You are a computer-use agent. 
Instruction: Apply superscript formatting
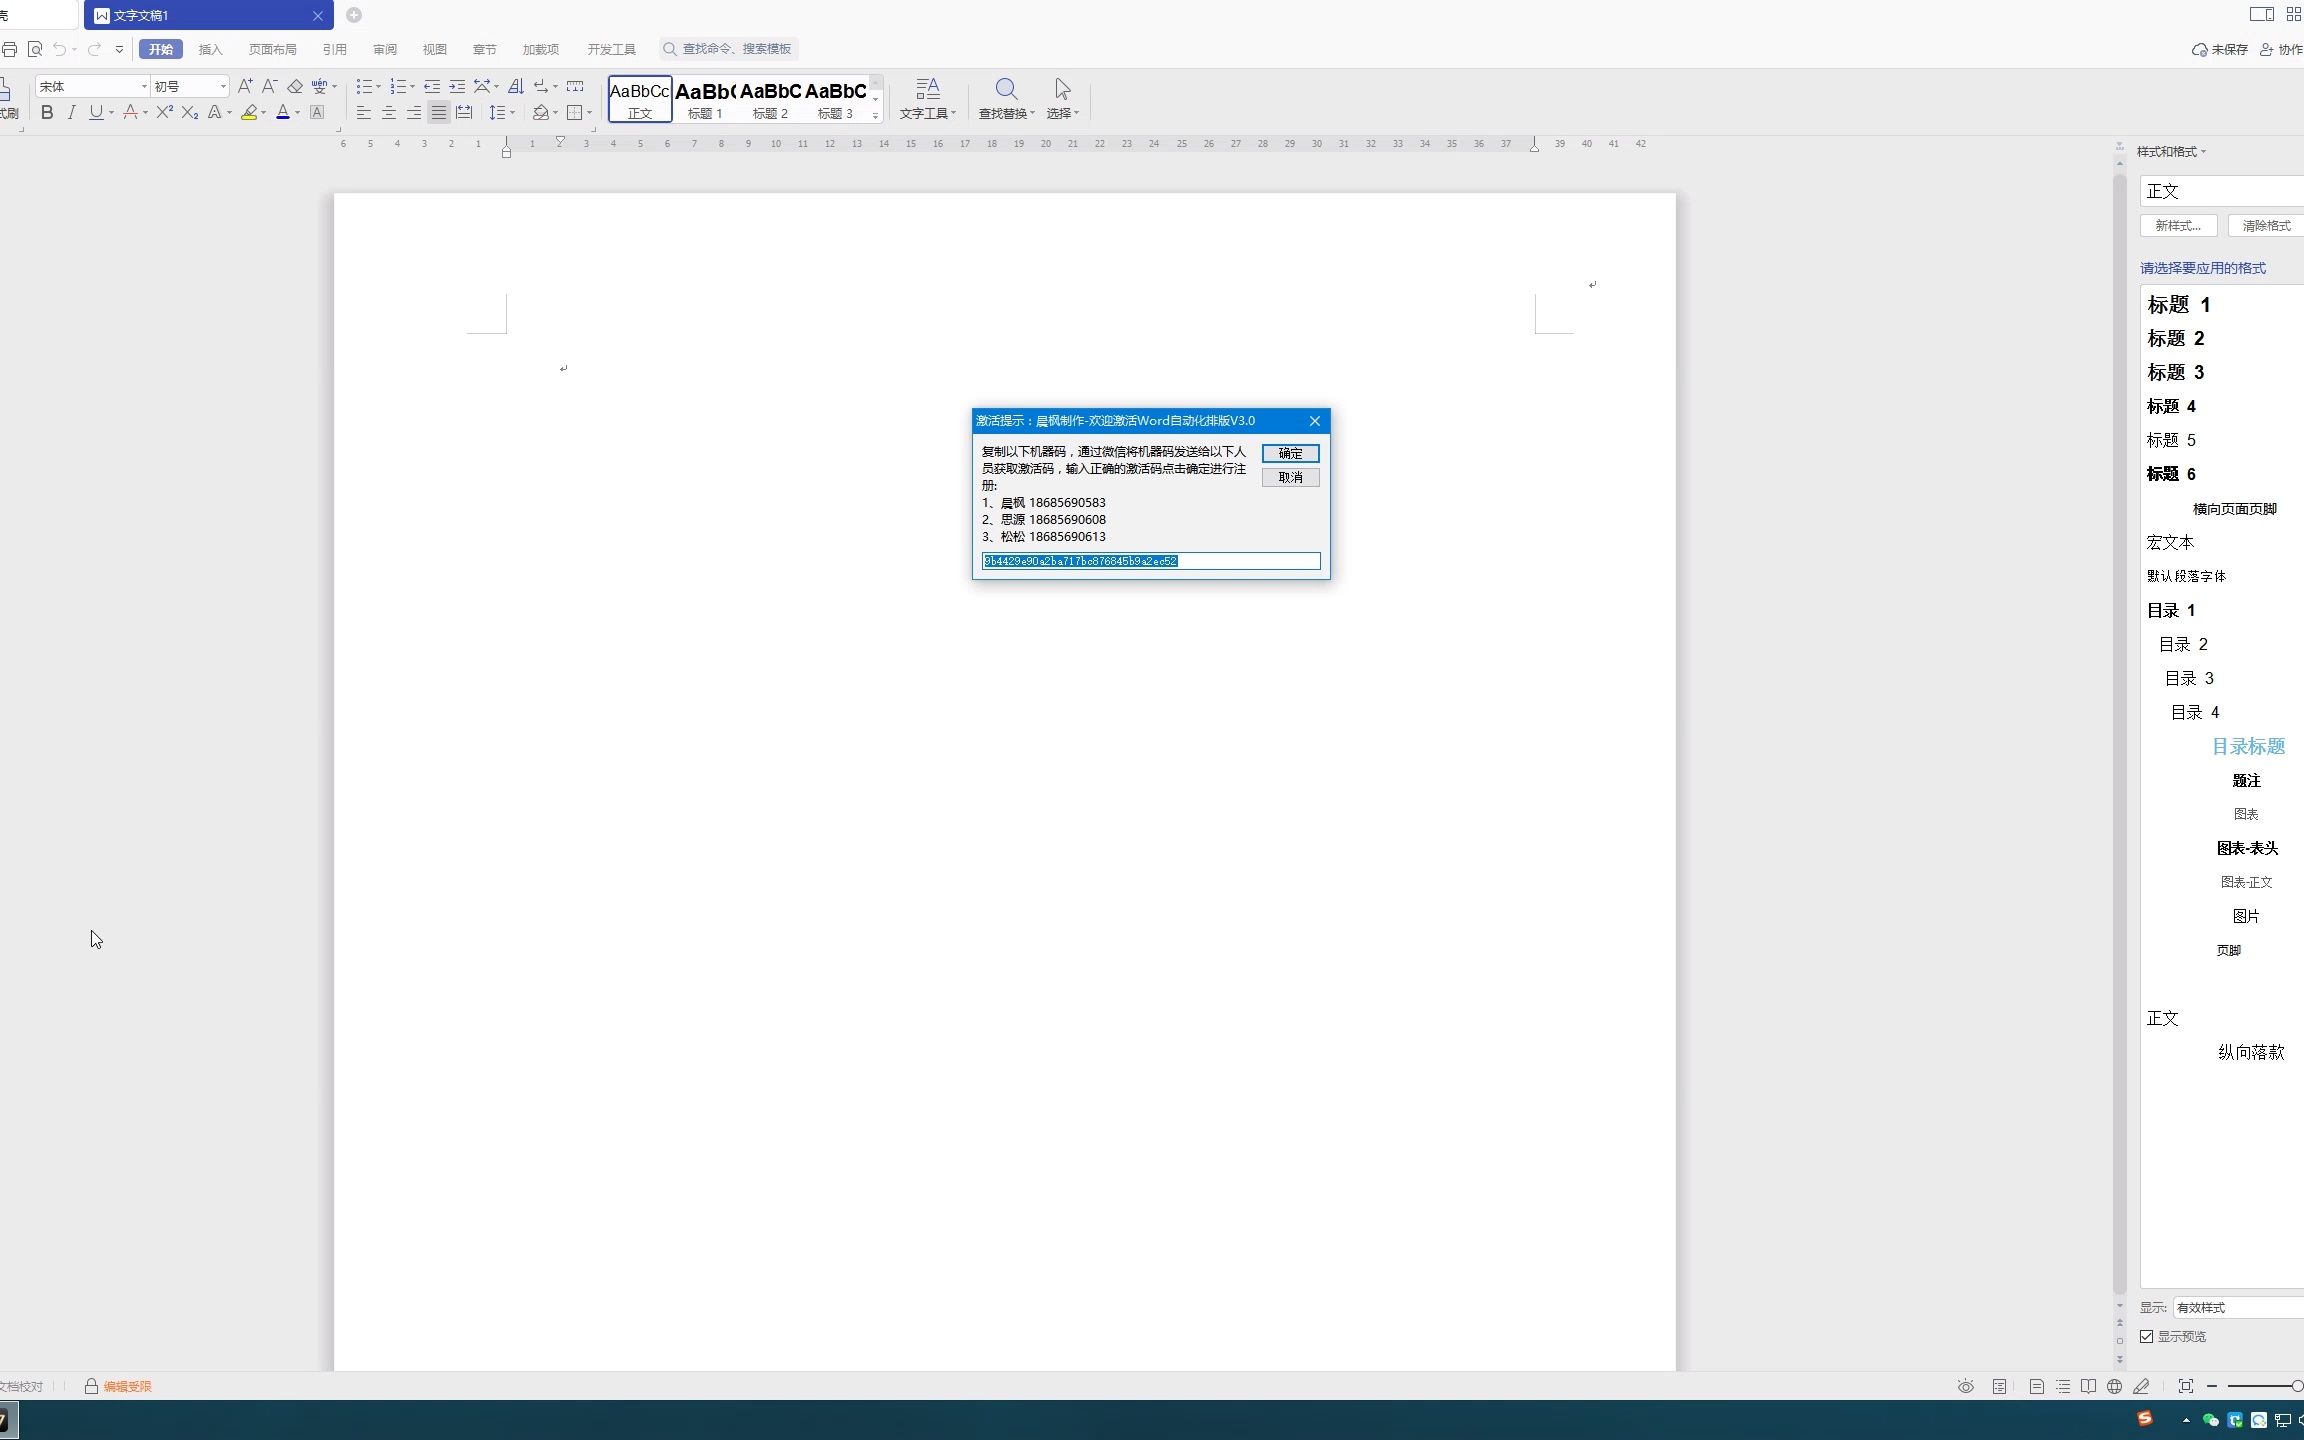(x=165, y=113)
